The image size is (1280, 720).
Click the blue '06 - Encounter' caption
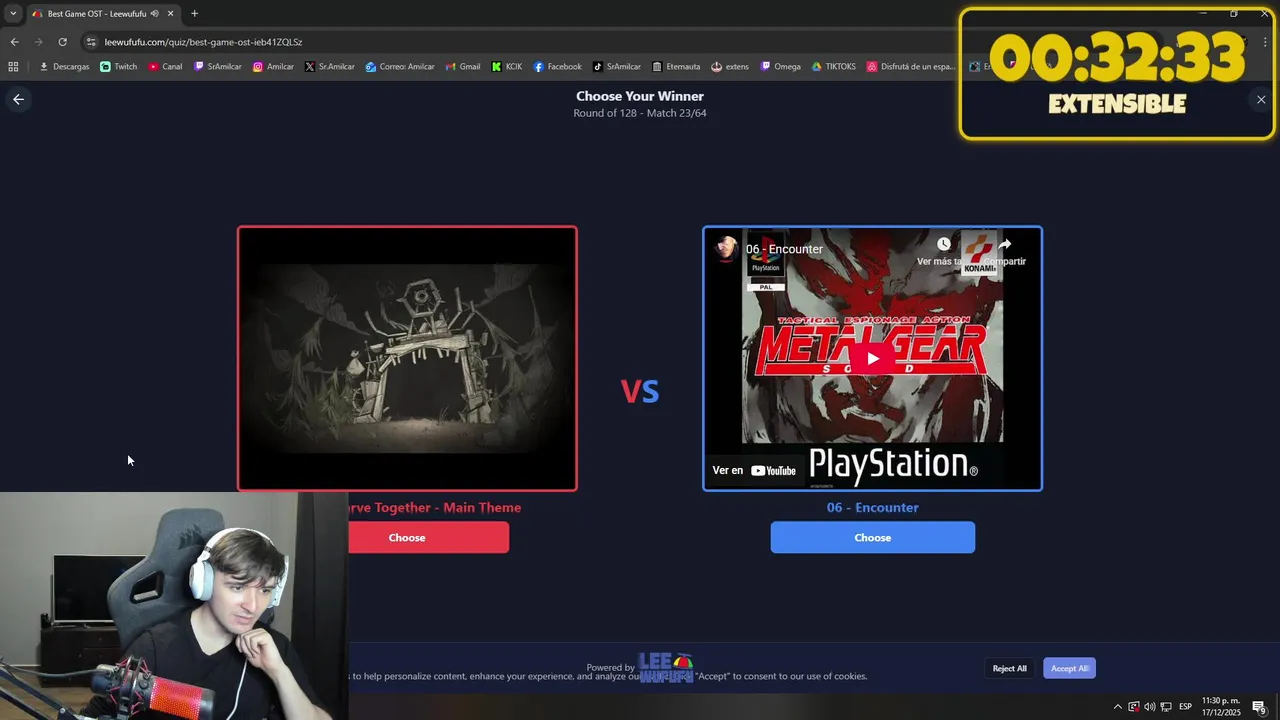[x=872, y=507]
